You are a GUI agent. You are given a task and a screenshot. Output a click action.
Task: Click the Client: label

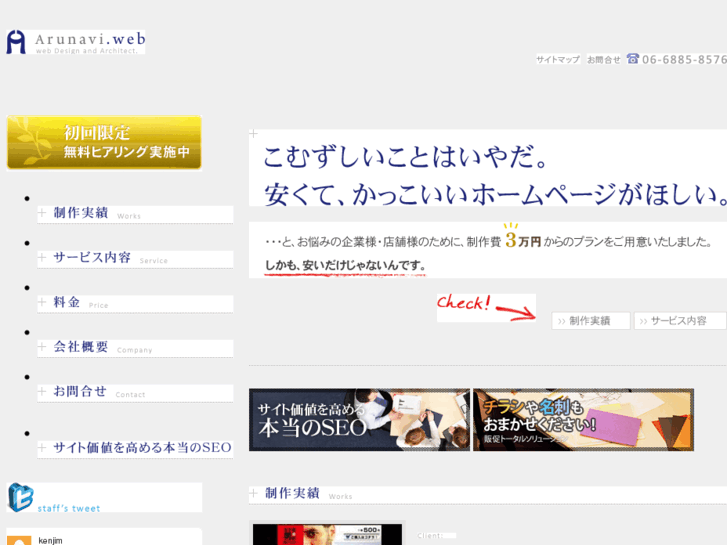click(430, 536)
